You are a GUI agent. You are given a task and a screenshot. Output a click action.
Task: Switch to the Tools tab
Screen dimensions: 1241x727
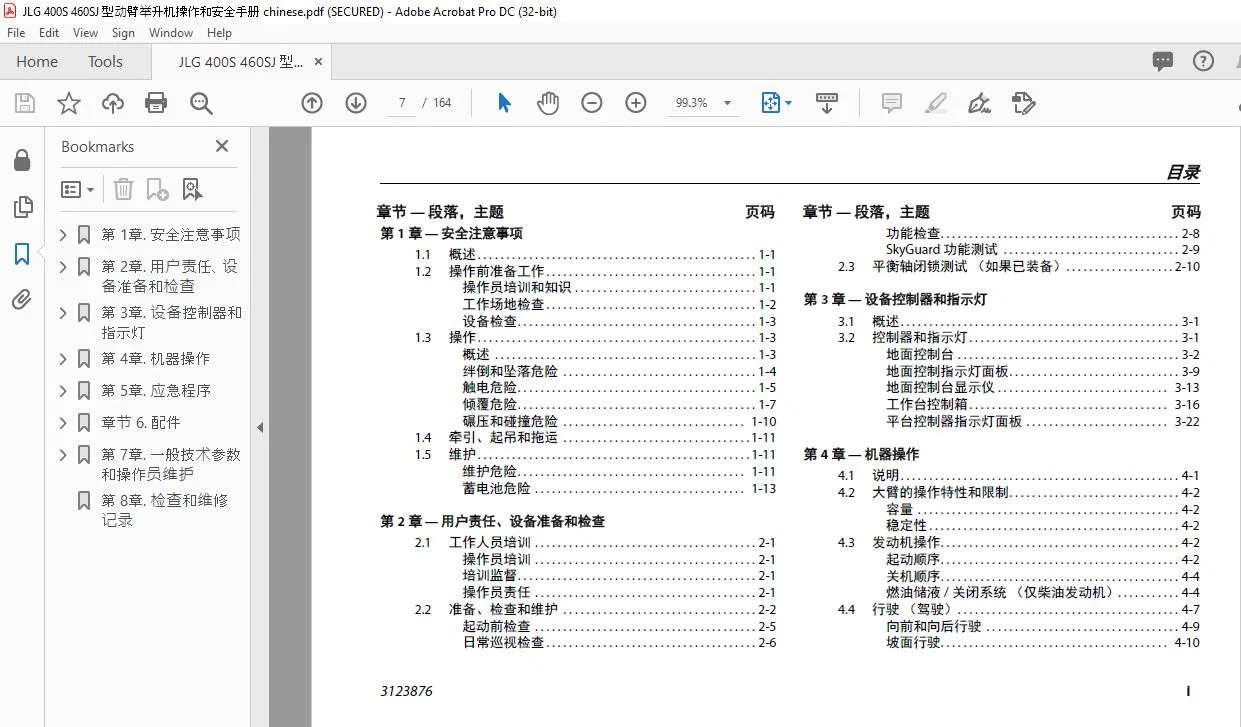point(105,61)
